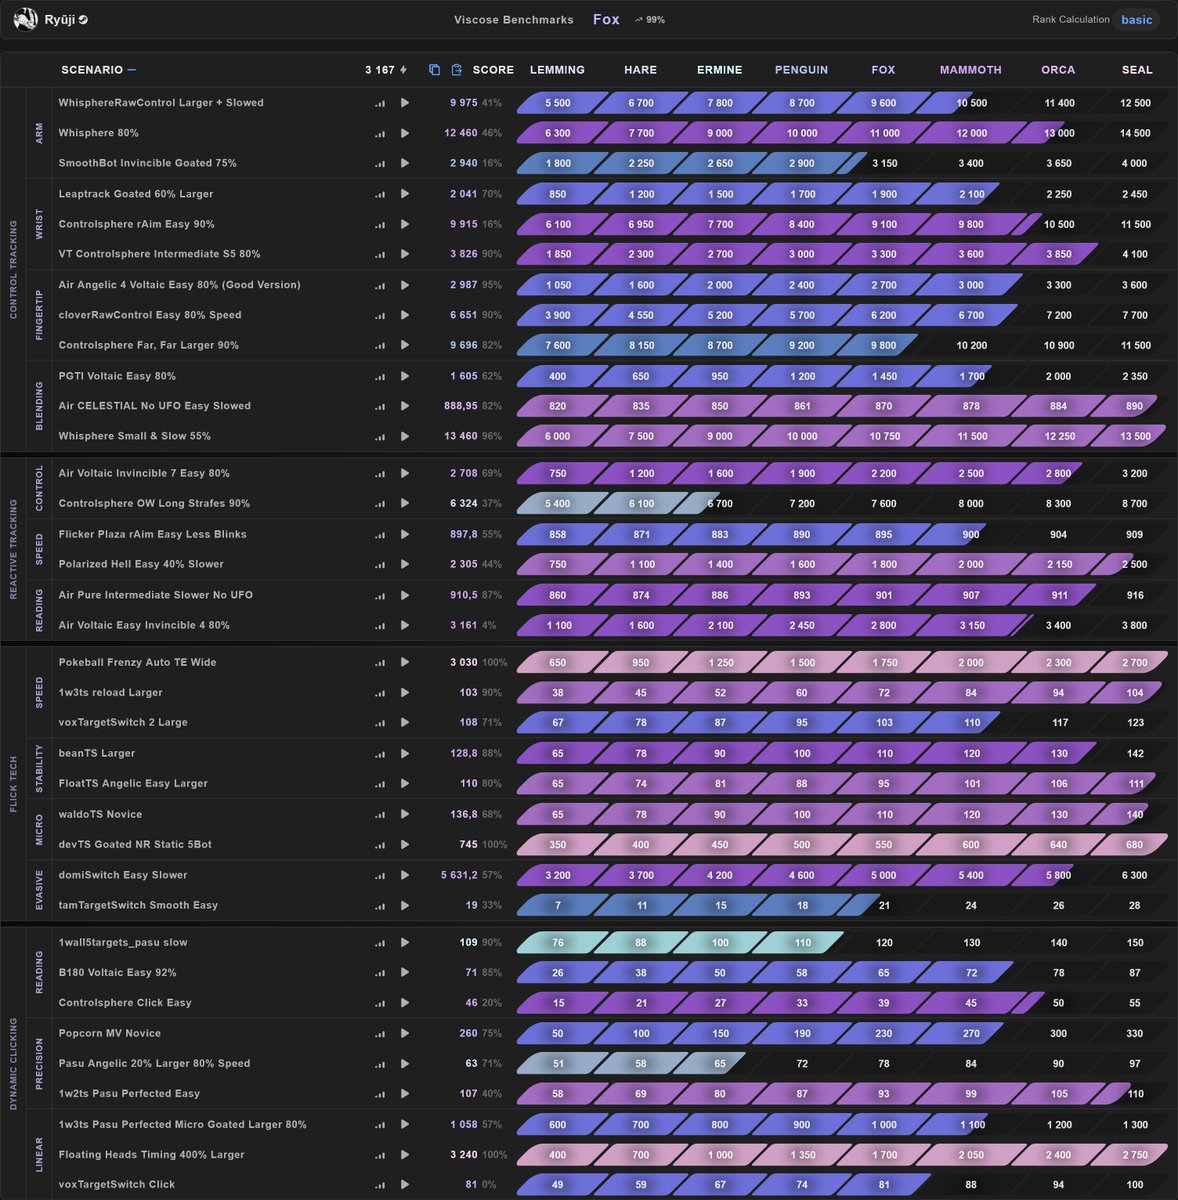This screenshot has height=1200, width=1178.
Task: Open chart for Controlsphere OW Long Strafes 90%
Action: [x=380, y=503]
